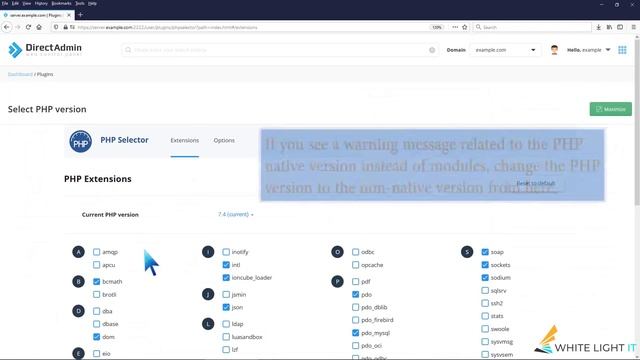Uncheck the soap extension
Image resolution: width=640 pixels, height=360 pixels.
[485, 252]
